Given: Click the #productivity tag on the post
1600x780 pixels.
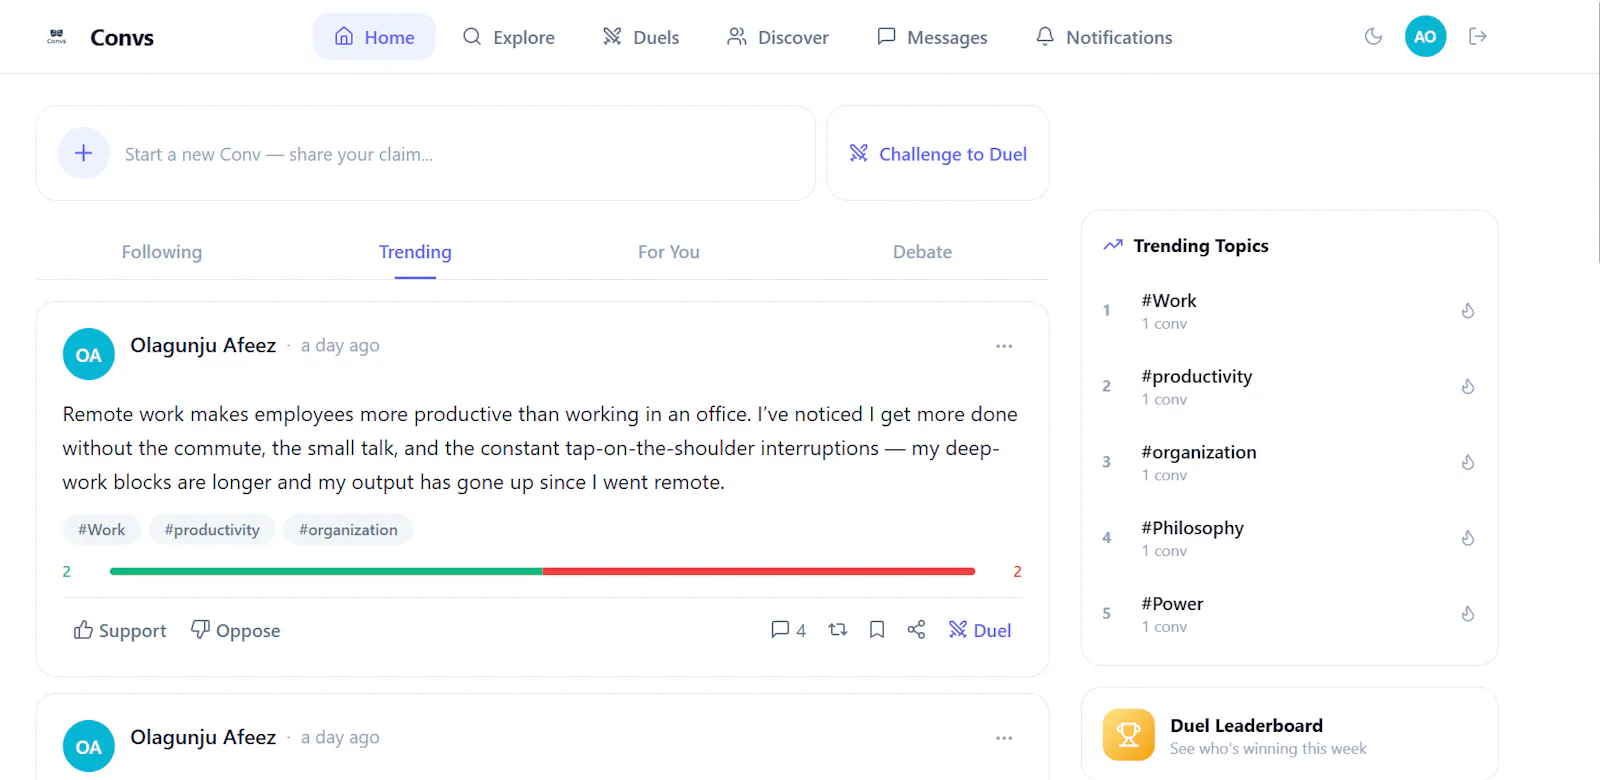Looking at the screenshot, I should (212, 530).
